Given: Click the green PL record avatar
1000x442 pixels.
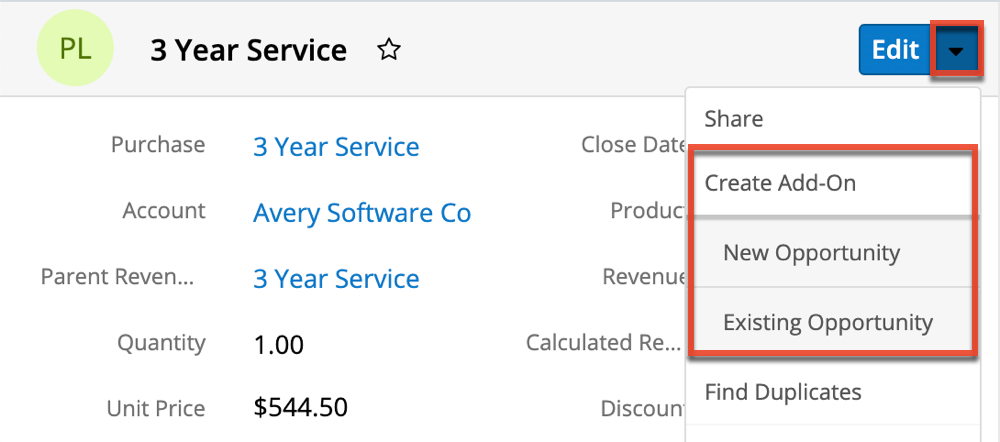Looking at the screenshot, I should pos(75,49).
